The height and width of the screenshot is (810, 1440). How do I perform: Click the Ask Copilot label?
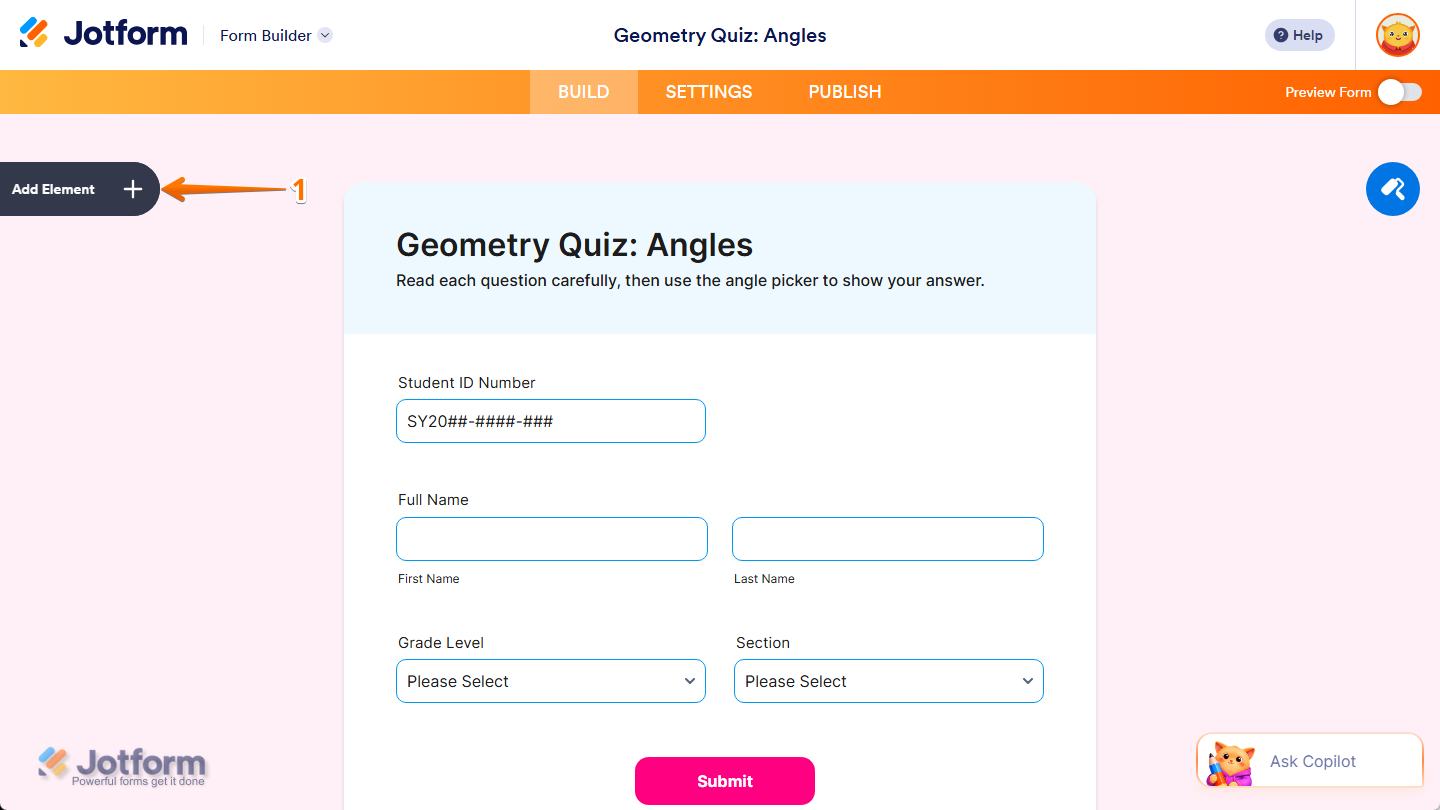click(1313, 760)
